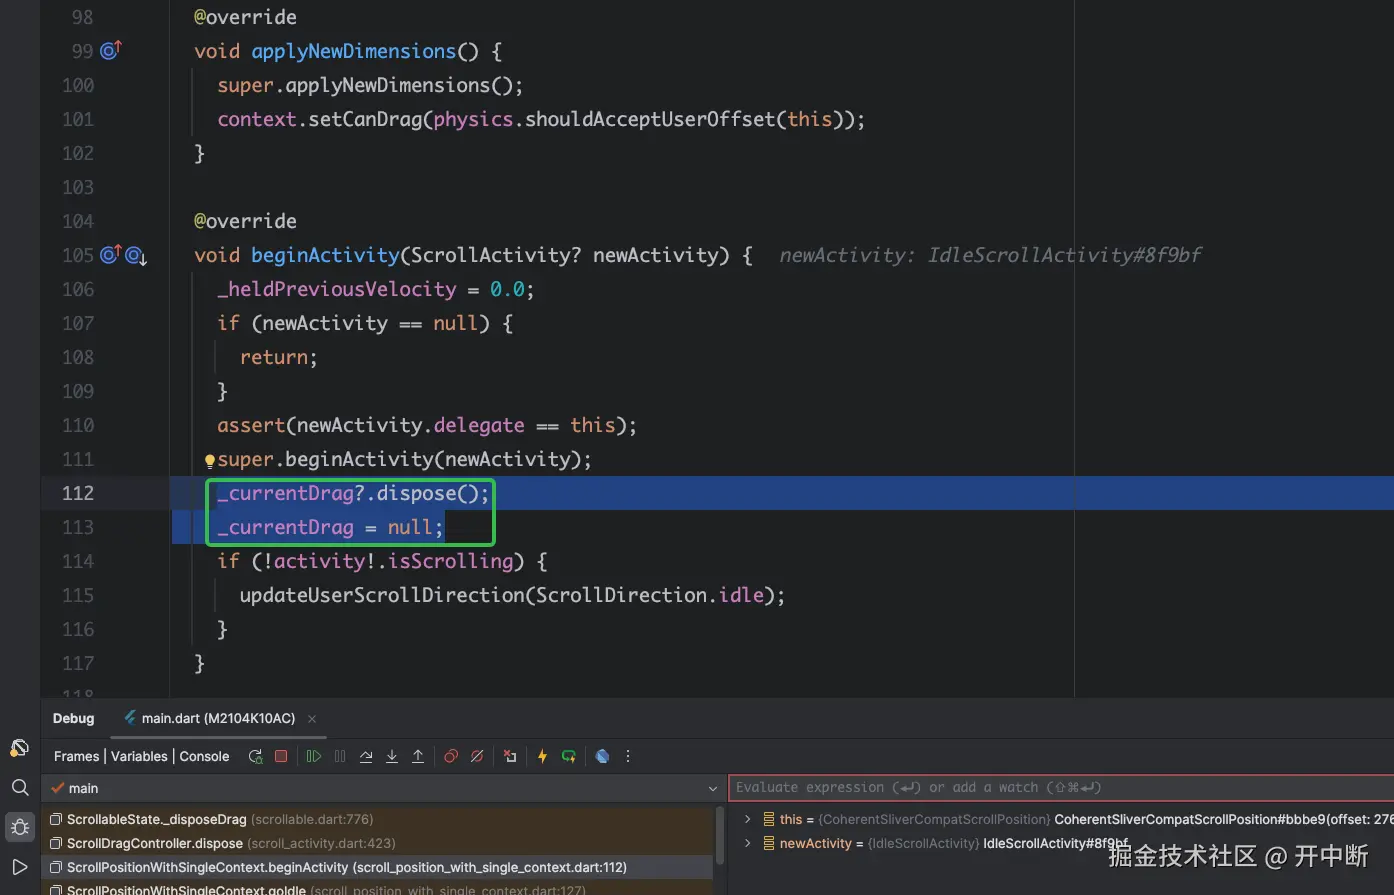Open the Run tool window icon

[x=20, y=867]
